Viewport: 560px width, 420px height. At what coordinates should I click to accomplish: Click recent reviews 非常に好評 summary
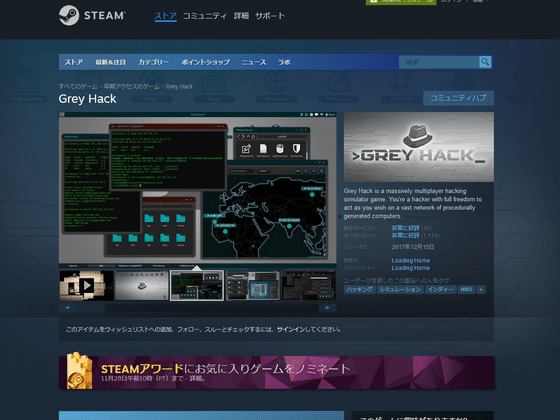point(405,228)
